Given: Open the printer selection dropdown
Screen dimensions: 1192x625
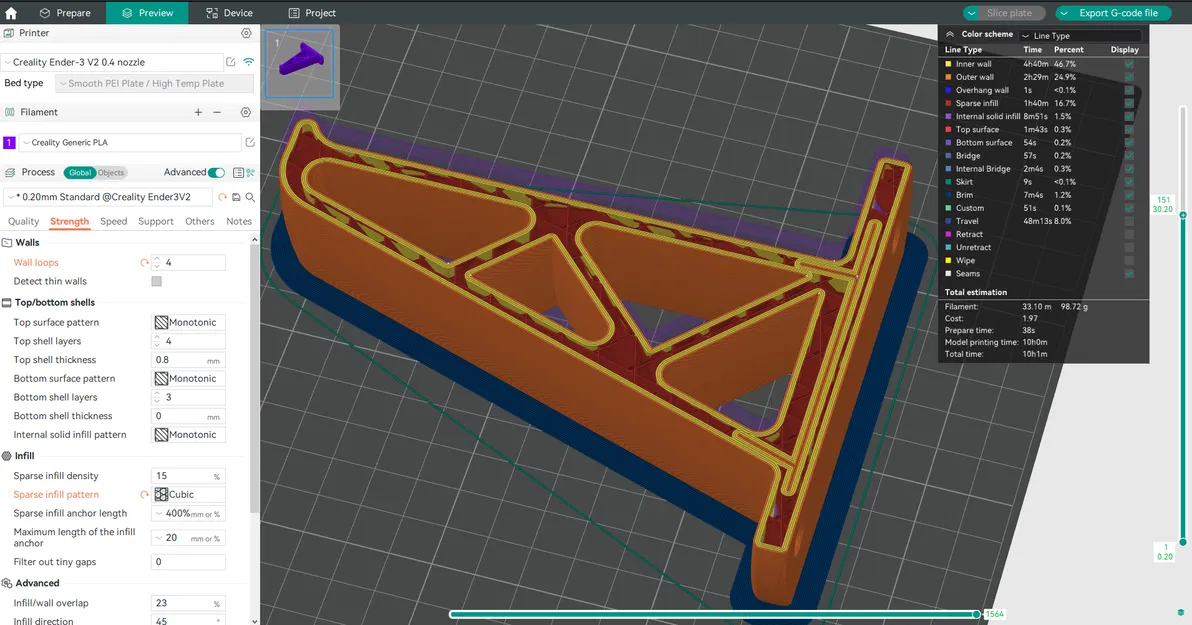Looking at the screenshot, I should pyautogui.click(x=112, y=62).
